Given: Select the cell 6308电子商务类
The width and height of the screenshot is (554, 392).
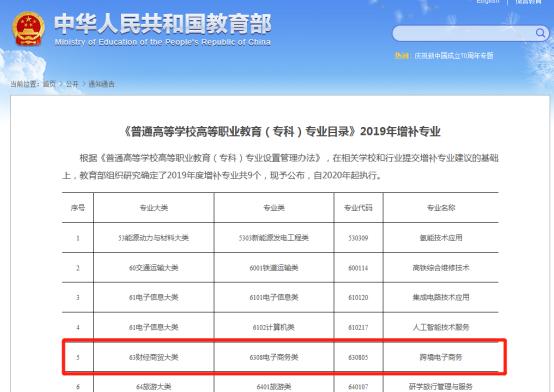Looking at the screenshot, I should coord(274,357).
